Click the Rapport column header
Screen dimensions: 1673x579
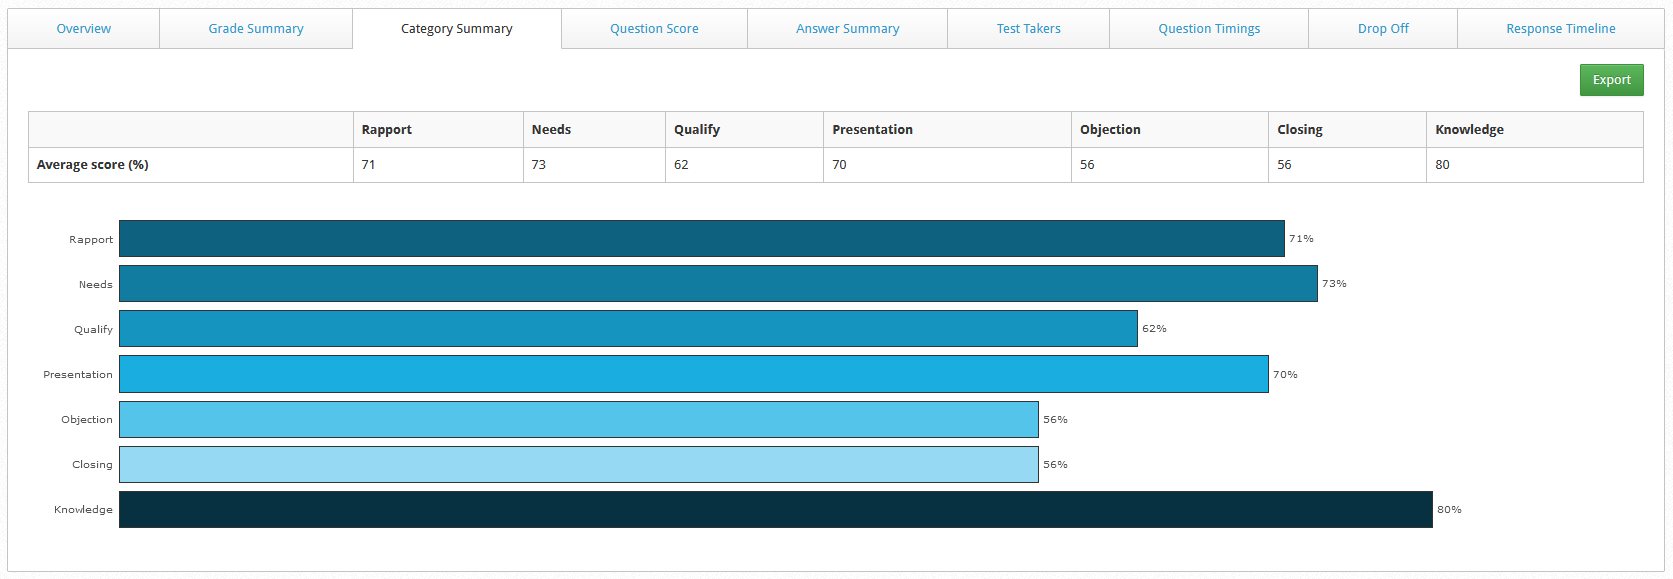tap(387, 130)
